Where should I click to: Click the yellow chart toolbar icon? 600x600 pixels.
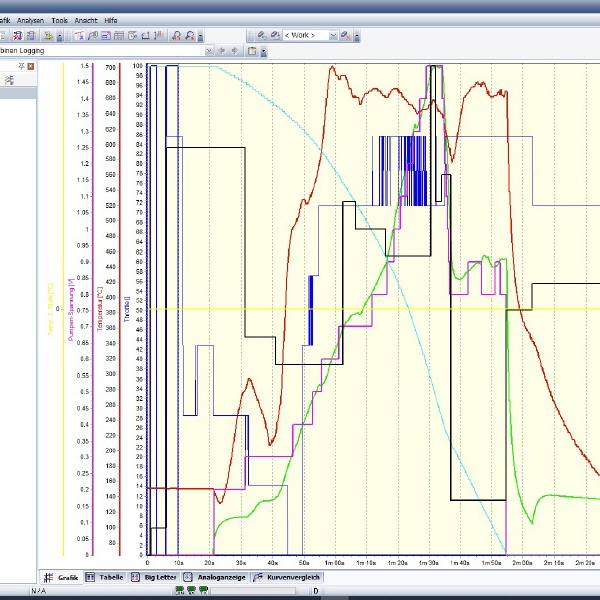click(x=48, y=36)
